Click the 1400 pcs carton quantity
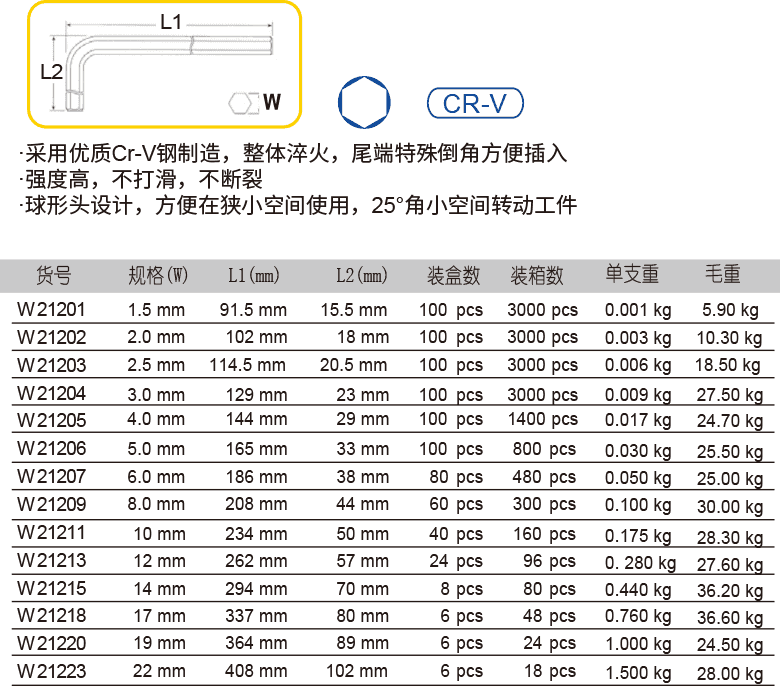 543,419
